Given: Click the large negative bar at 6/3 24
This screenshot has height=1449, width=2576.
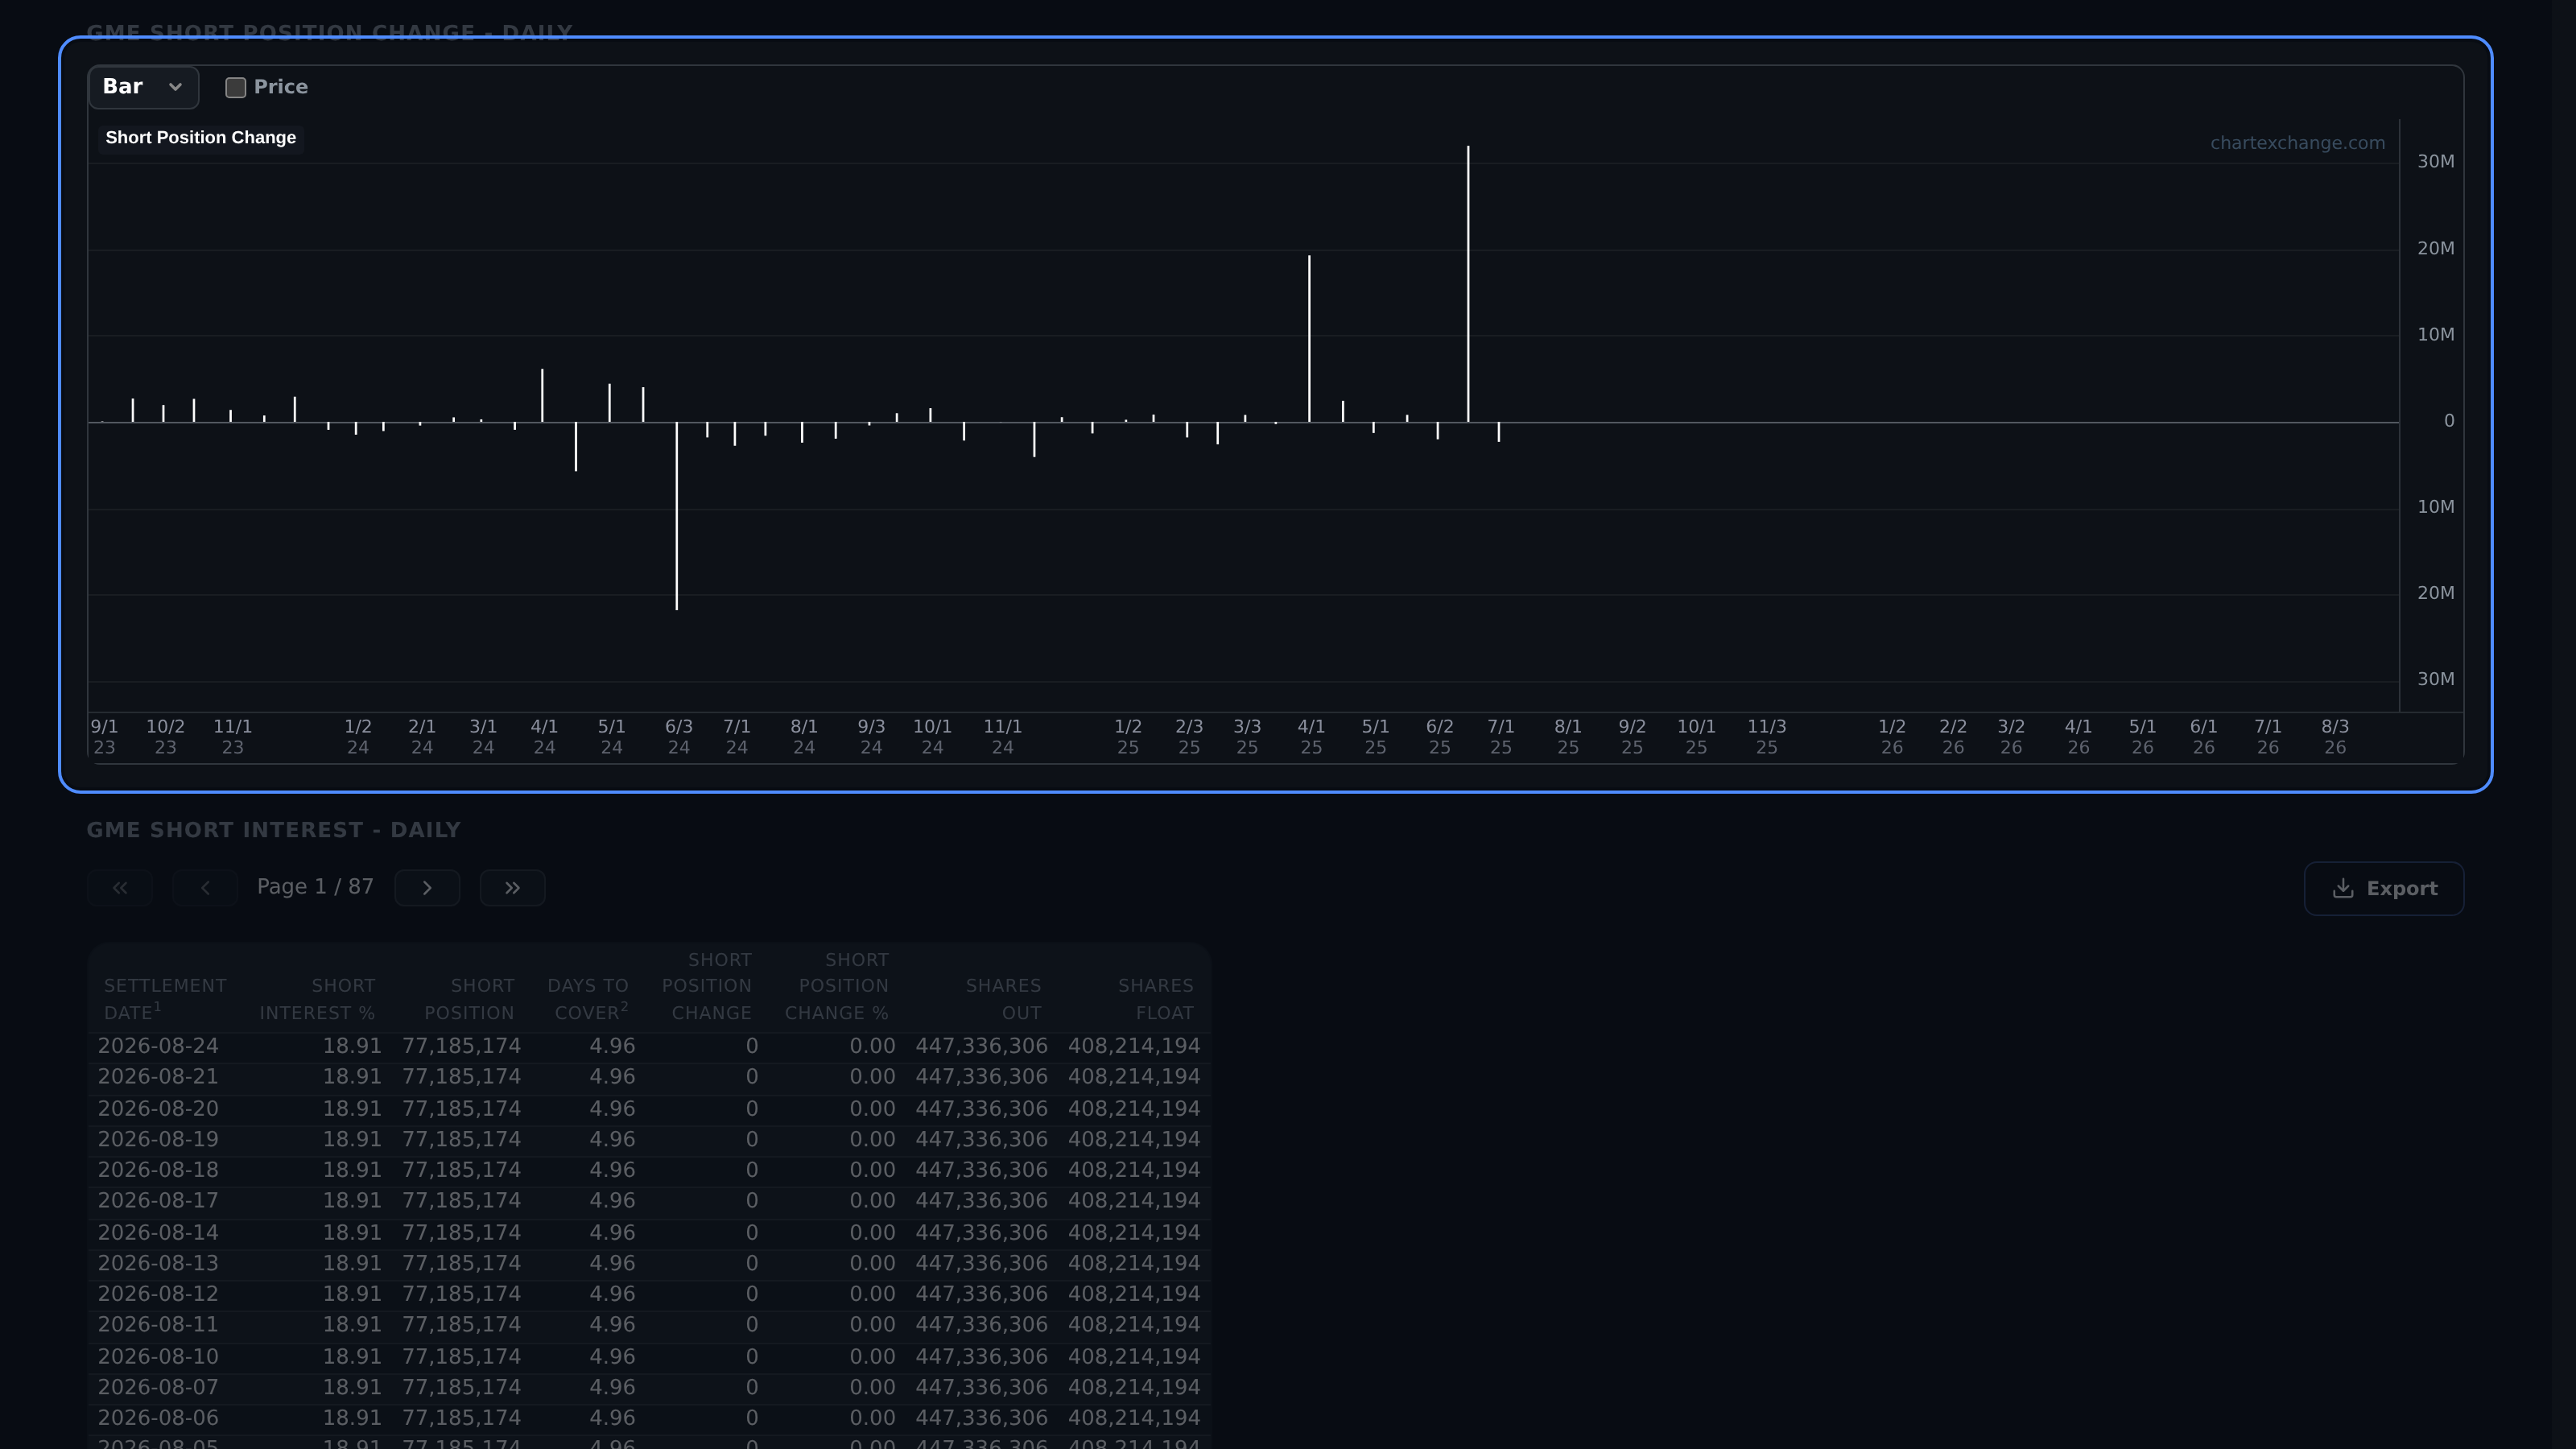Looking at the screenshot, I should [x=677, y=516].
